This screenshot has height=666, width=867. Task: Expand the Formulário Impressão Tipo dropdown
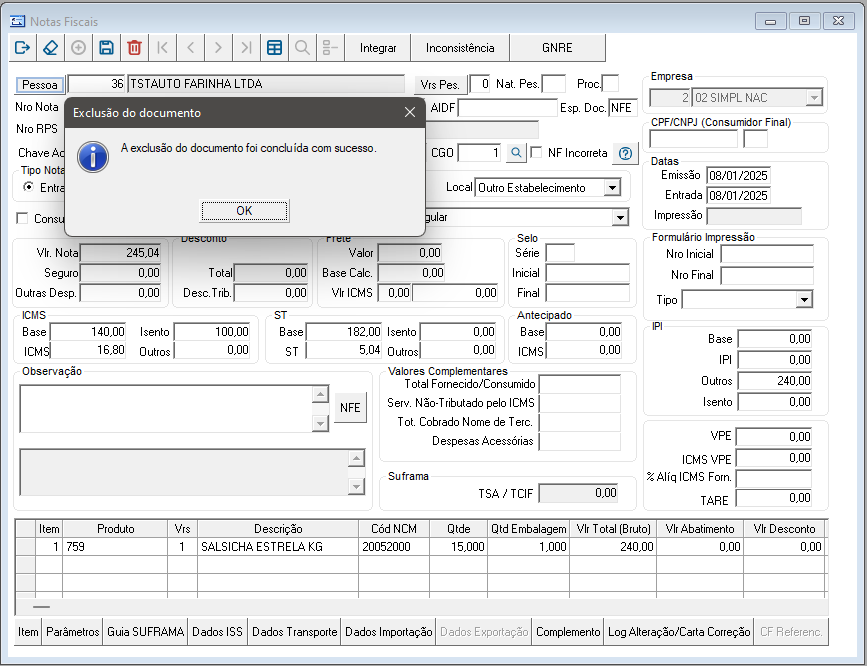tap(804, 300)
